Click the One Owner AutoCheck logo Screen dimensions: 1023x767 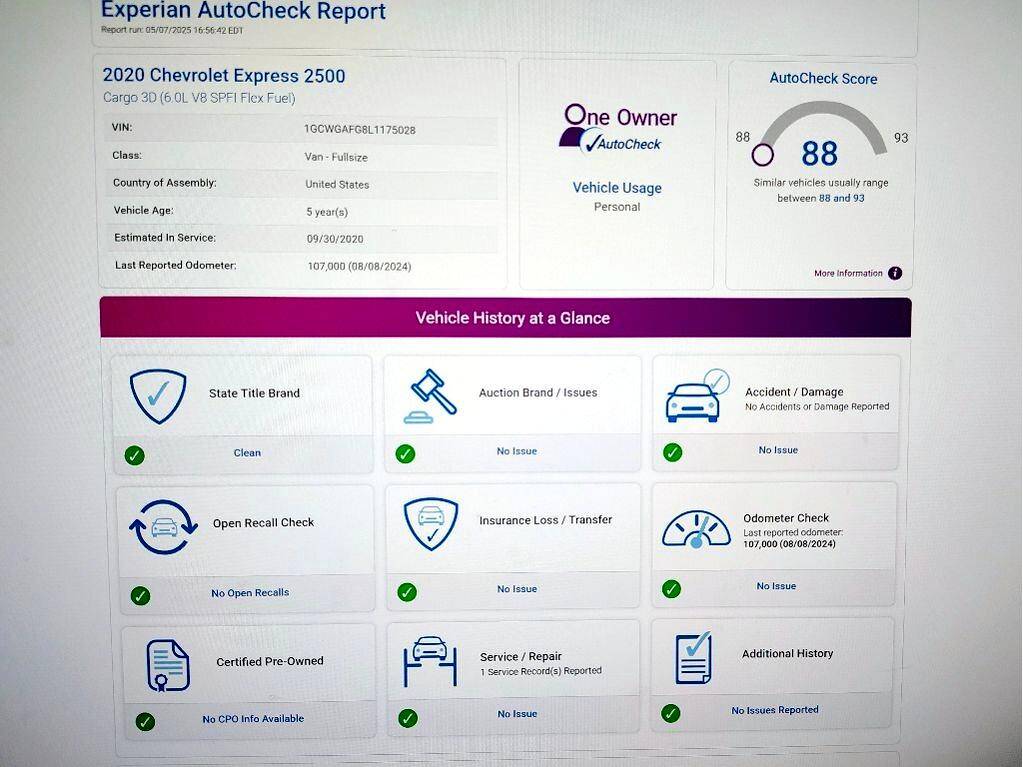(617, 128)
